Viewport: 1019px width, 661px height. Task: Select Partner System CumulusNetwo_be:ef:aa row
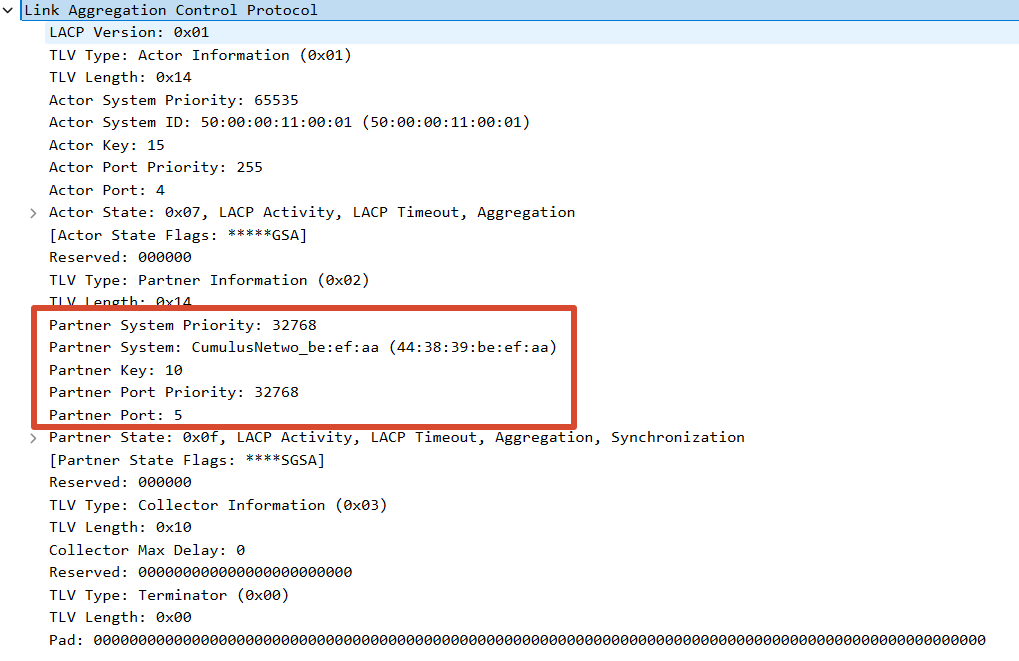click(x=303, y=347)
